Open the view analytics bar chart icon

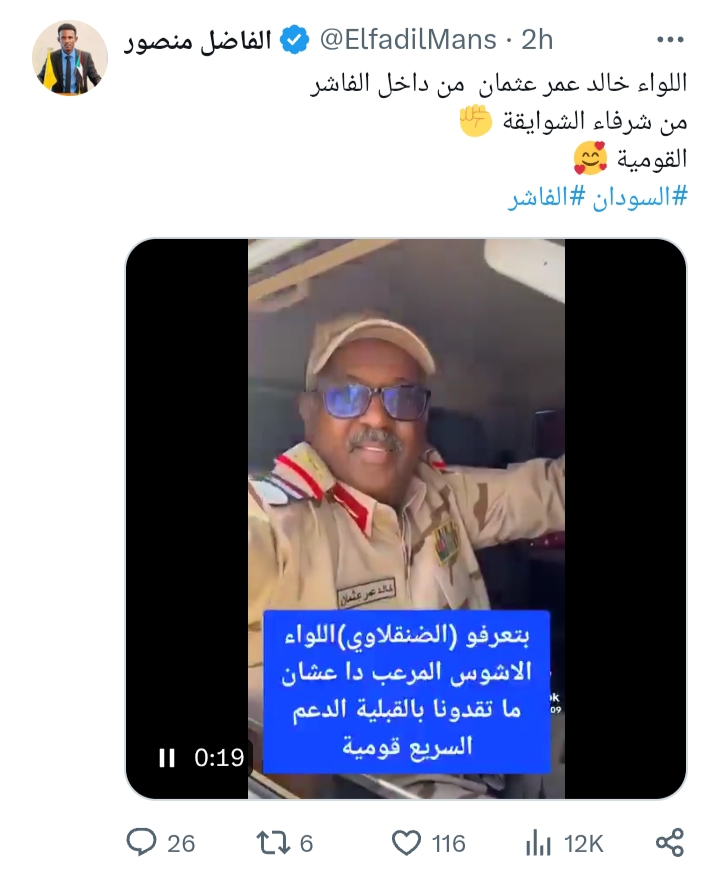click(x=538, y=843)
